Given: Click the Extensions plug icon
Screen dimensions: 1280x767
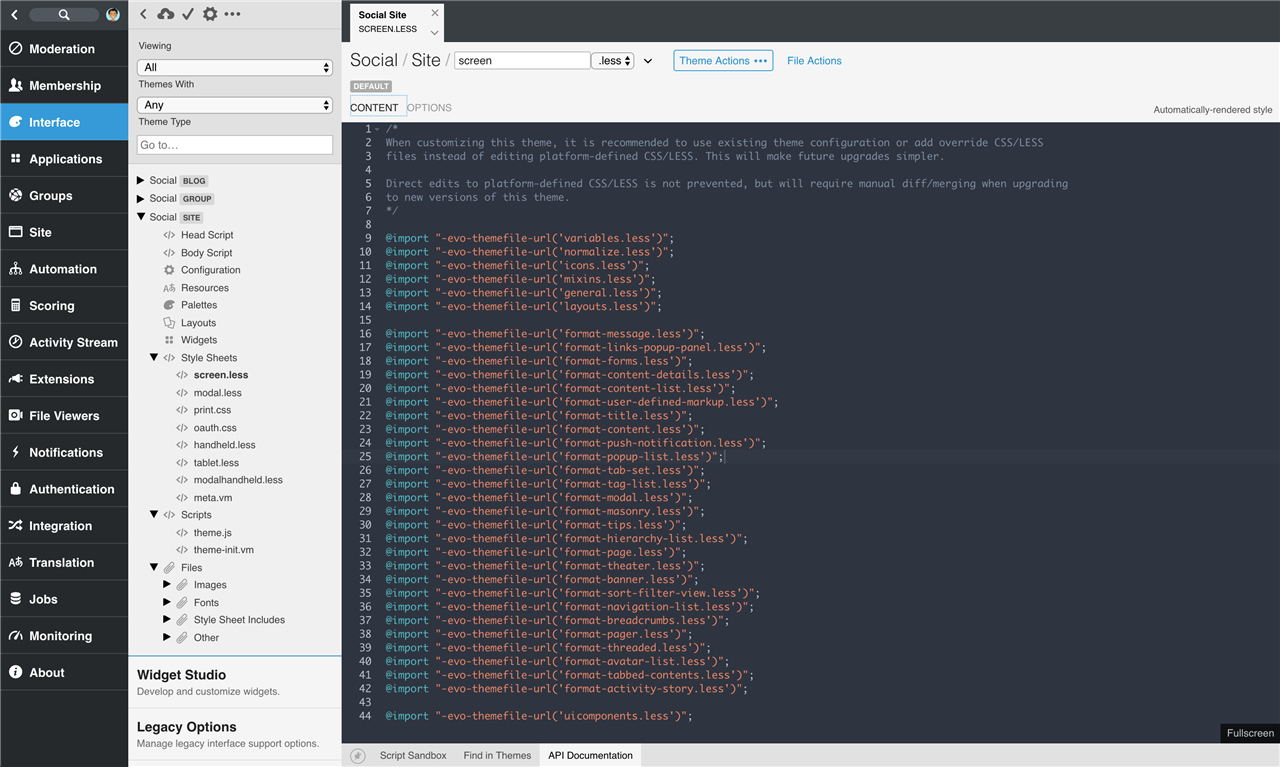Looking at the screenshot, I should [x=15, y=379].
